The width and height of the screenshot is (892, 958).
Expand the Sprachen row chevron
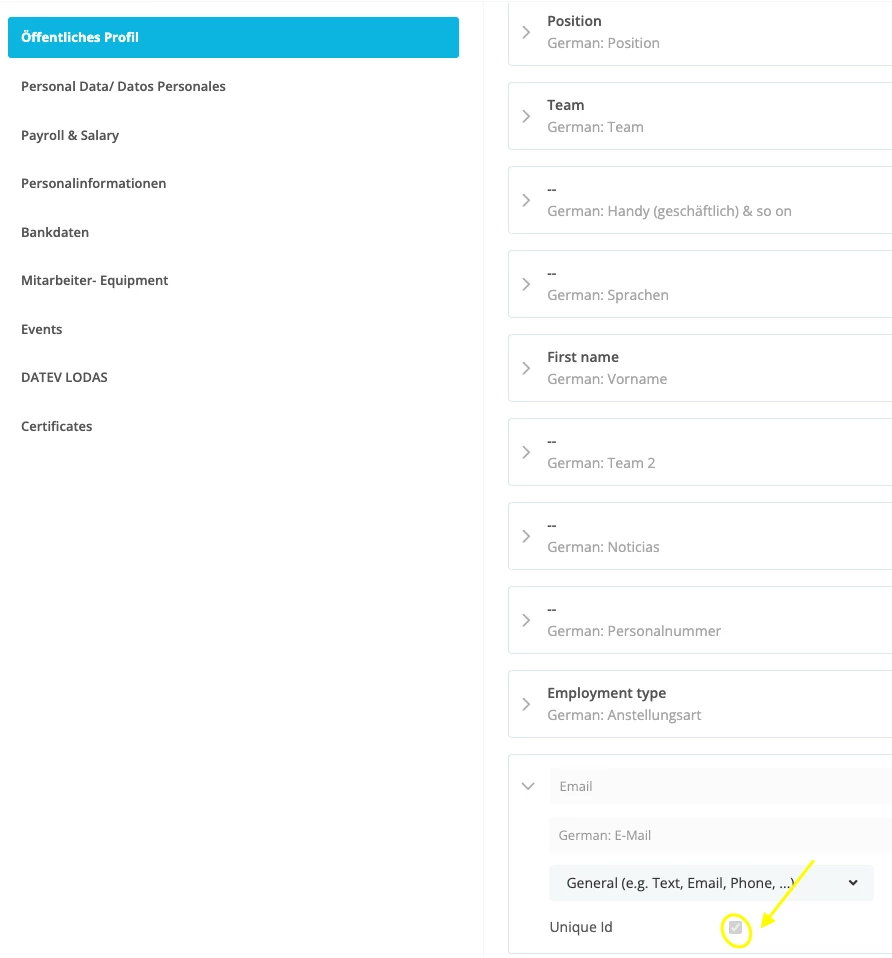[526, 284]
